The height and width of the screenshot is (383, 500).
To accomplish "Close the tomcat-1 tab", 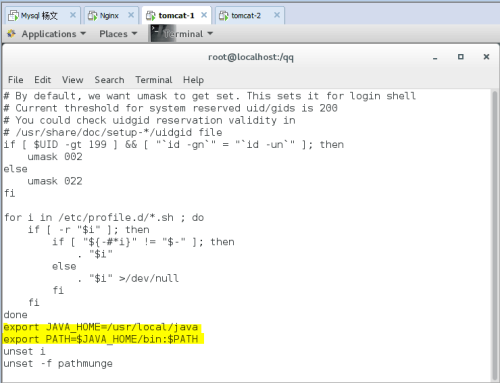I will click(204, 15).
